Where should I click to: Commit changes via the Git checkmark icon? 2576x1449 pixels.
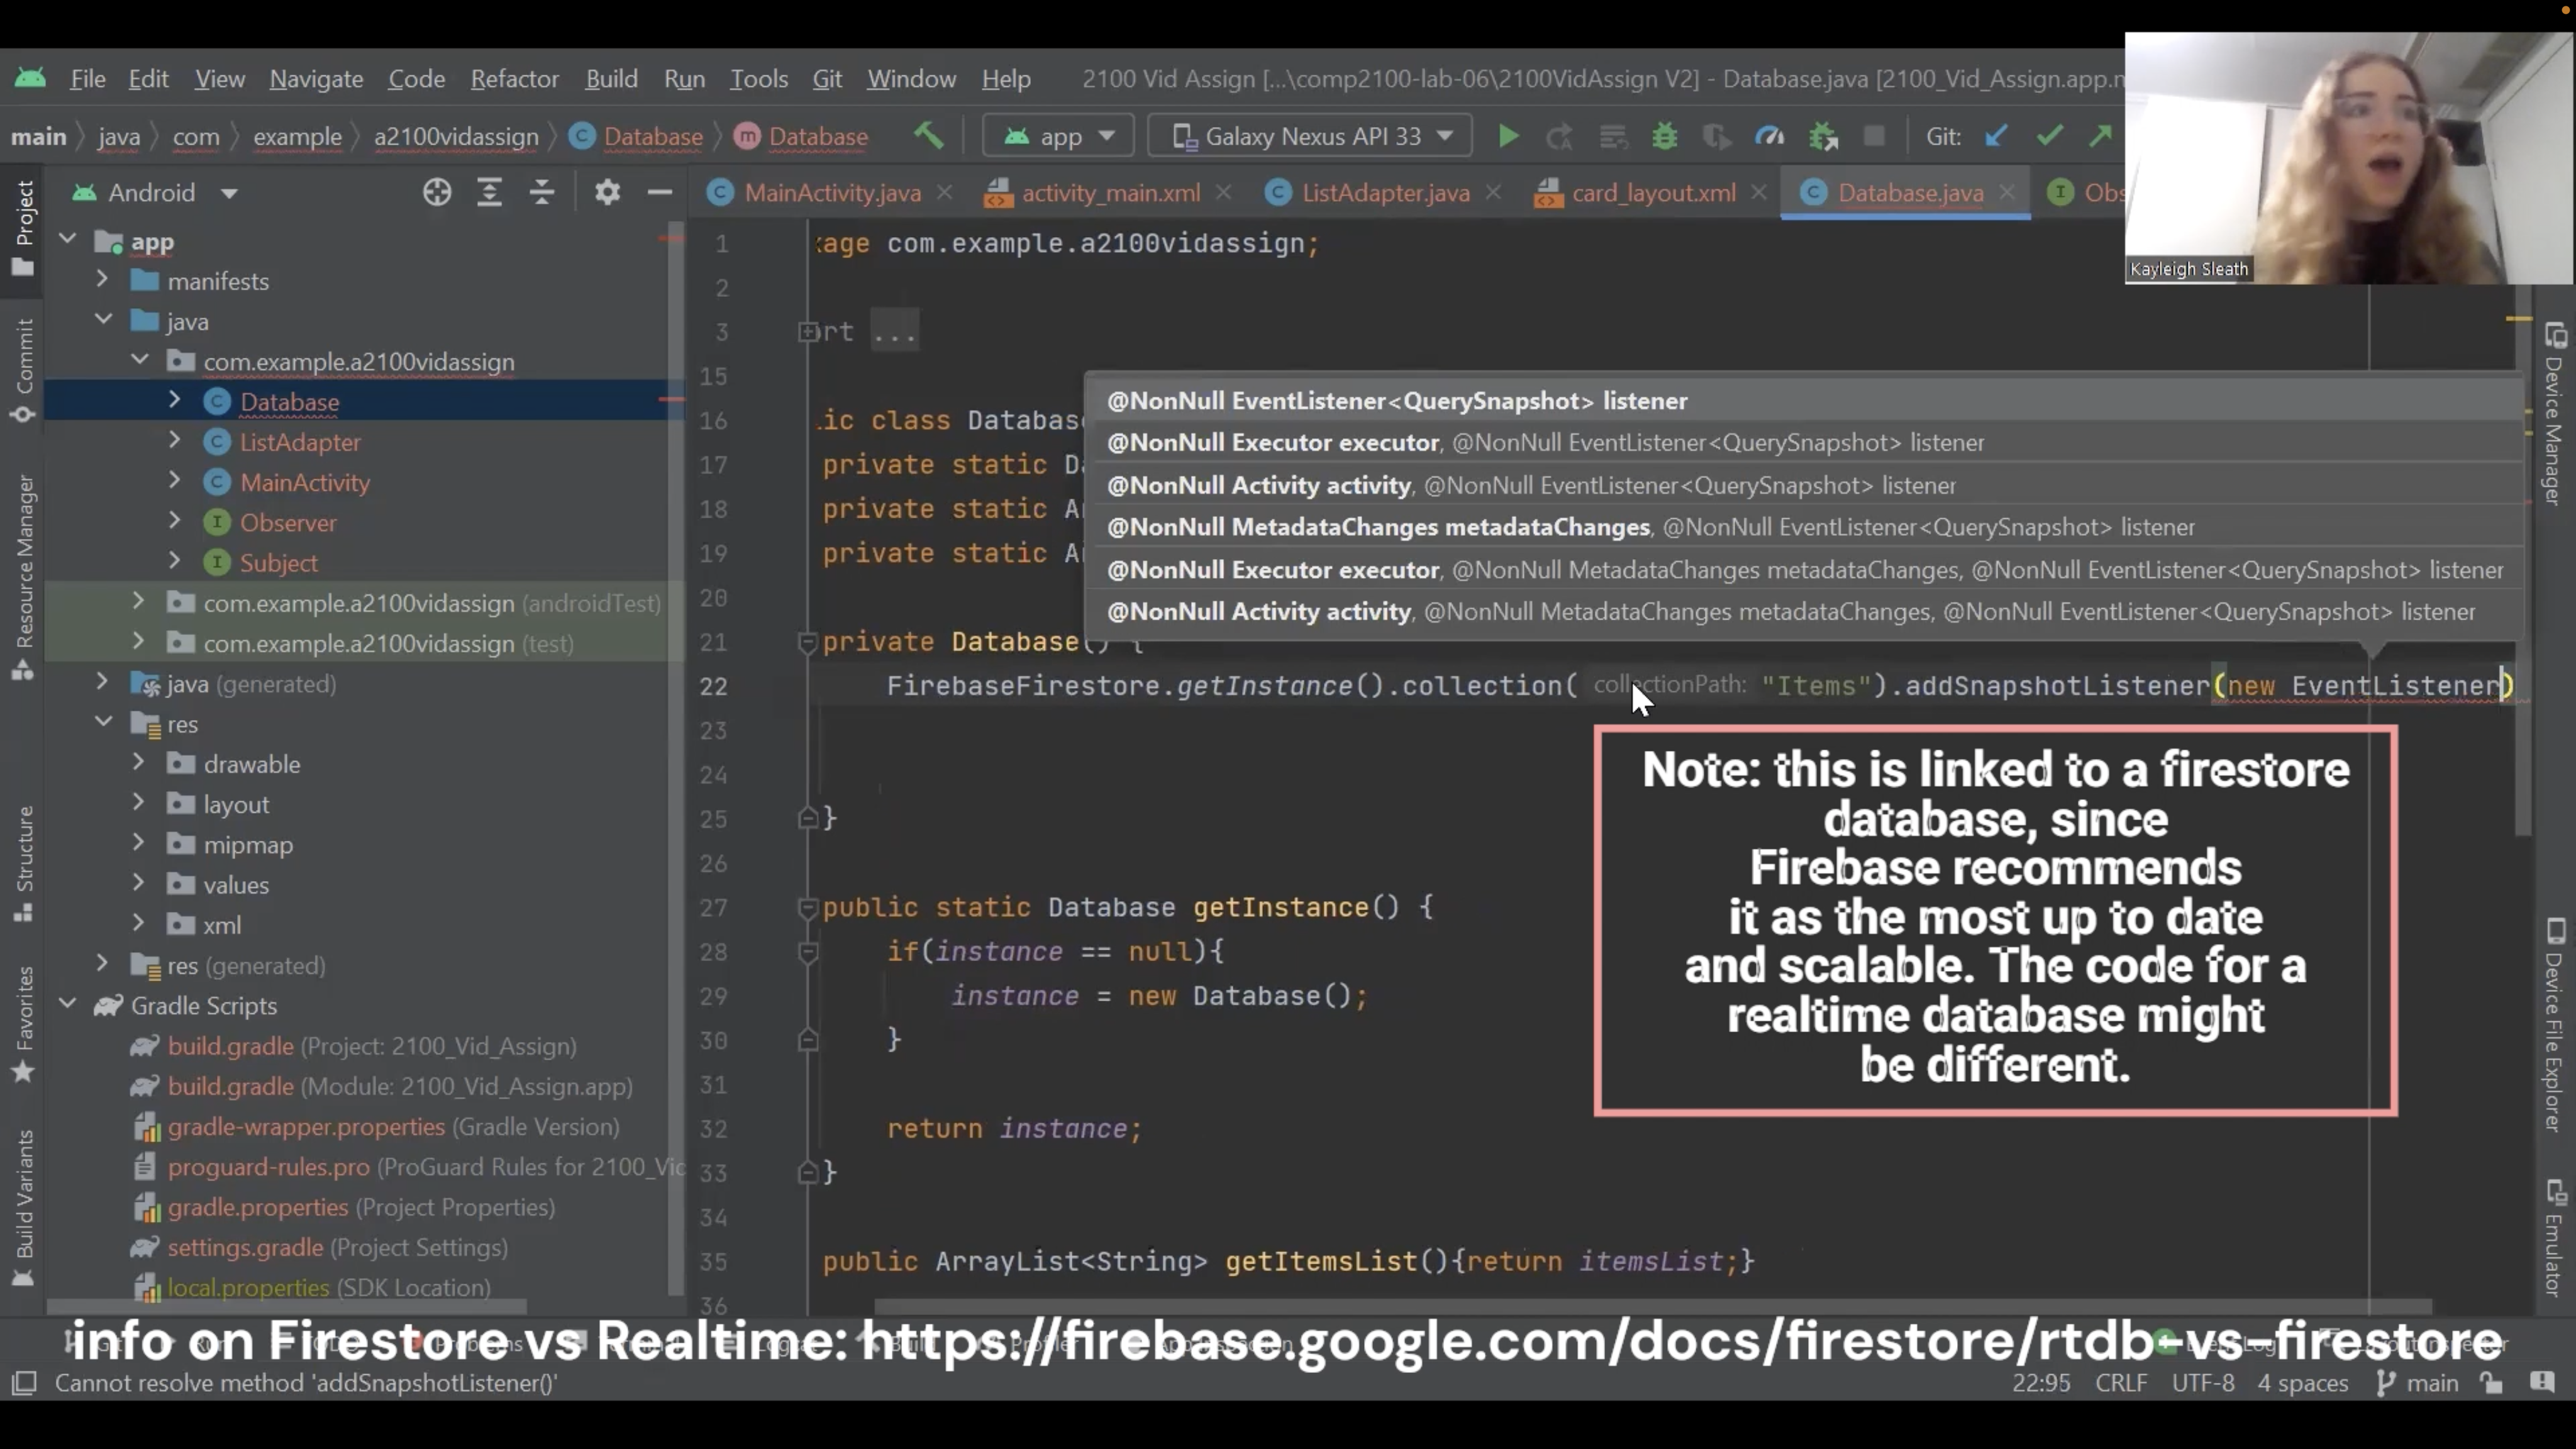pos(2050,136)
